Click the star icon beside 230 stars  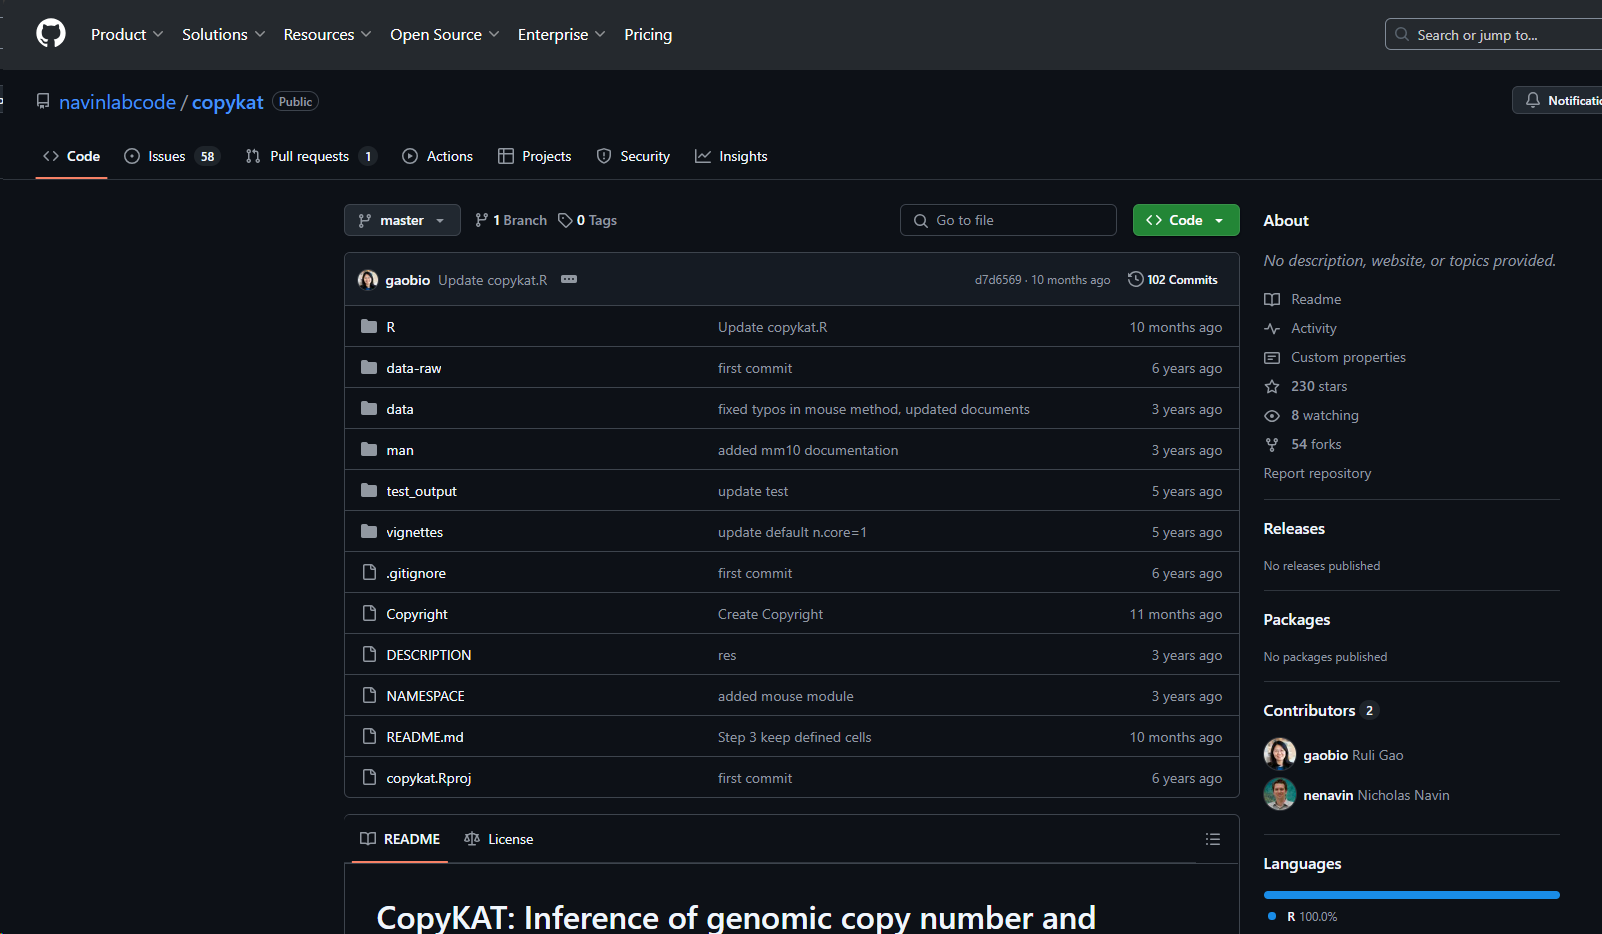[x=1272, y=386]
